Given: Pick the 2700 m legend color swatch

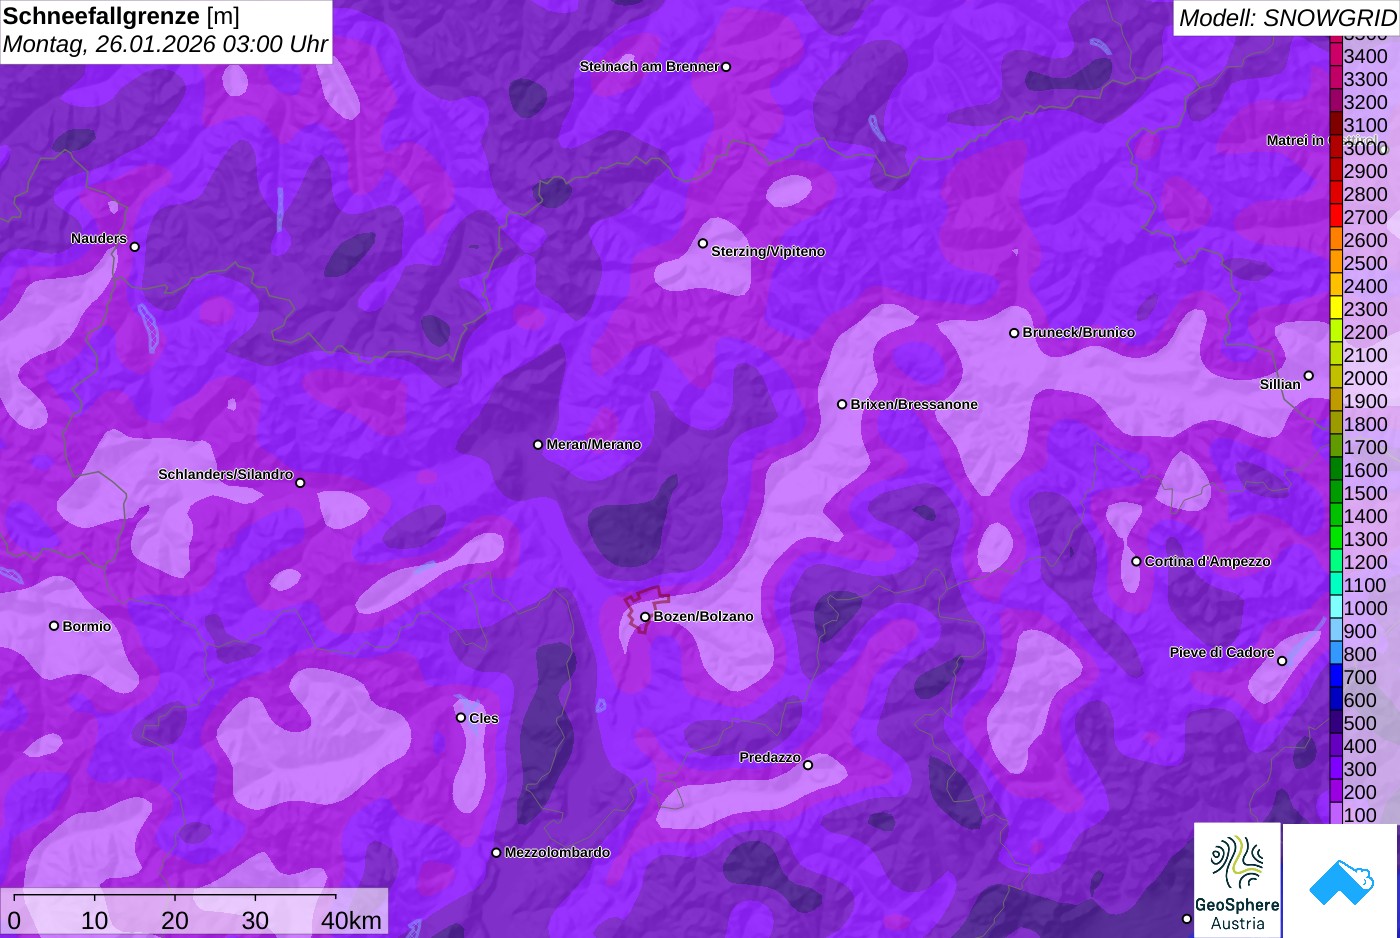Looking at the screenshot, I should (1335, 217).
